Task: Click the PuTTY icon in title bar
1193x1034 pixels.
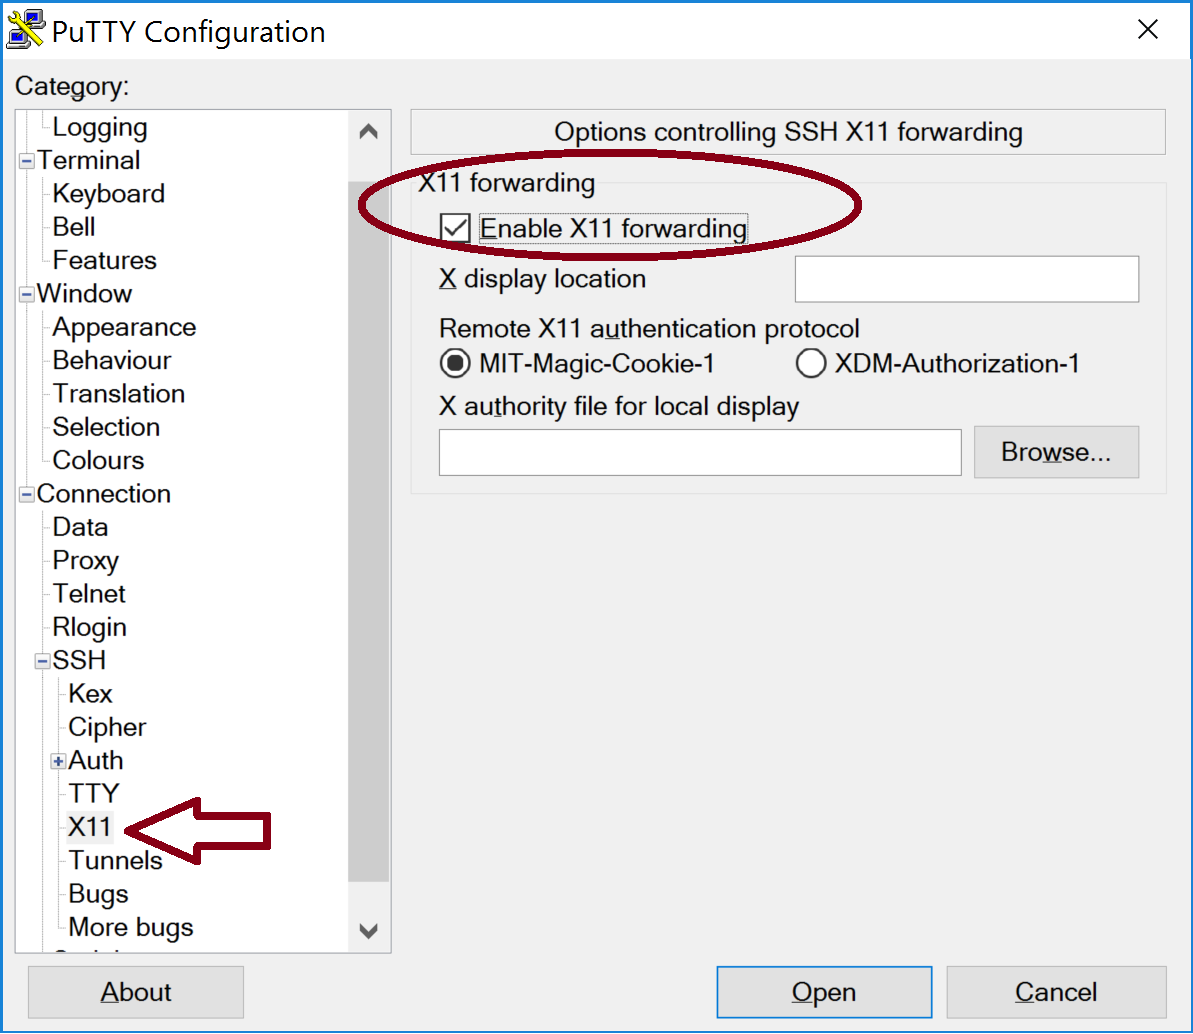Action: pos(25,30)
